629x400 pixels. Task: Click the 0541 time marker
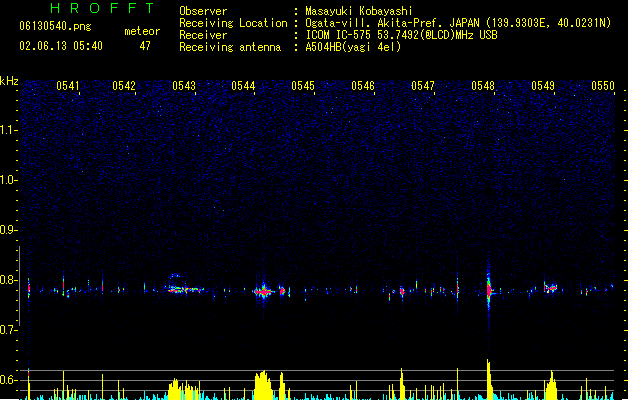tap(67, 85)
